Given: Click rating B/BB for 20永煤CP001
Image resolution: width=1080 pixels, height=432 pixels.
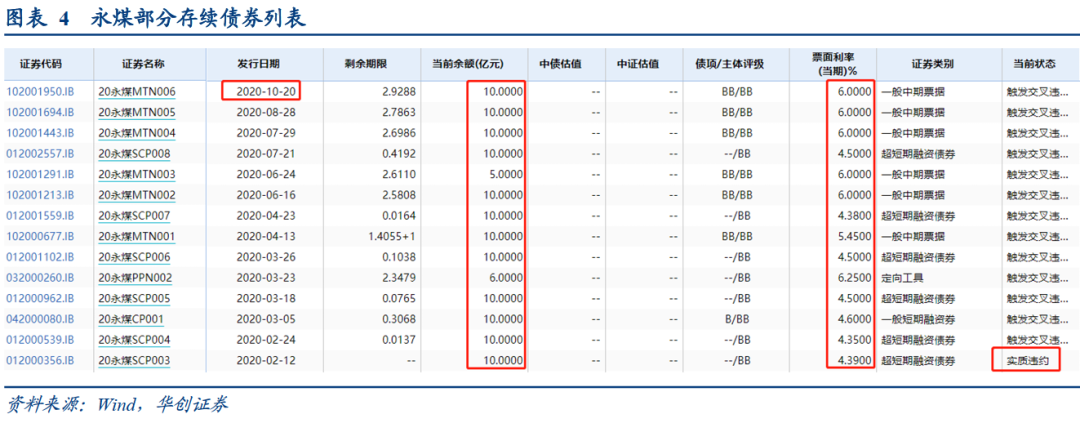Looking at the screenshot, I should (x=736, y=319).
